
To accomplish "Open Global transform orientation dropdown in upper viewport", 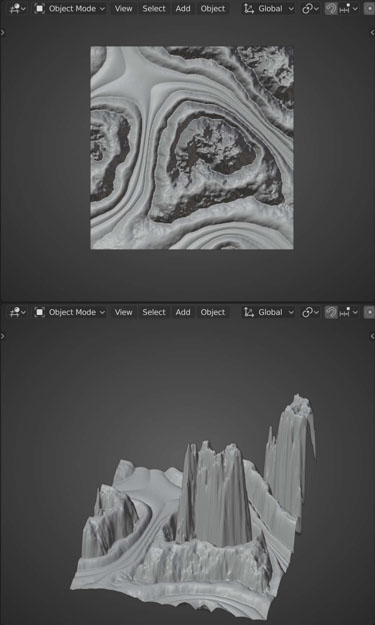I will point(269,8).
